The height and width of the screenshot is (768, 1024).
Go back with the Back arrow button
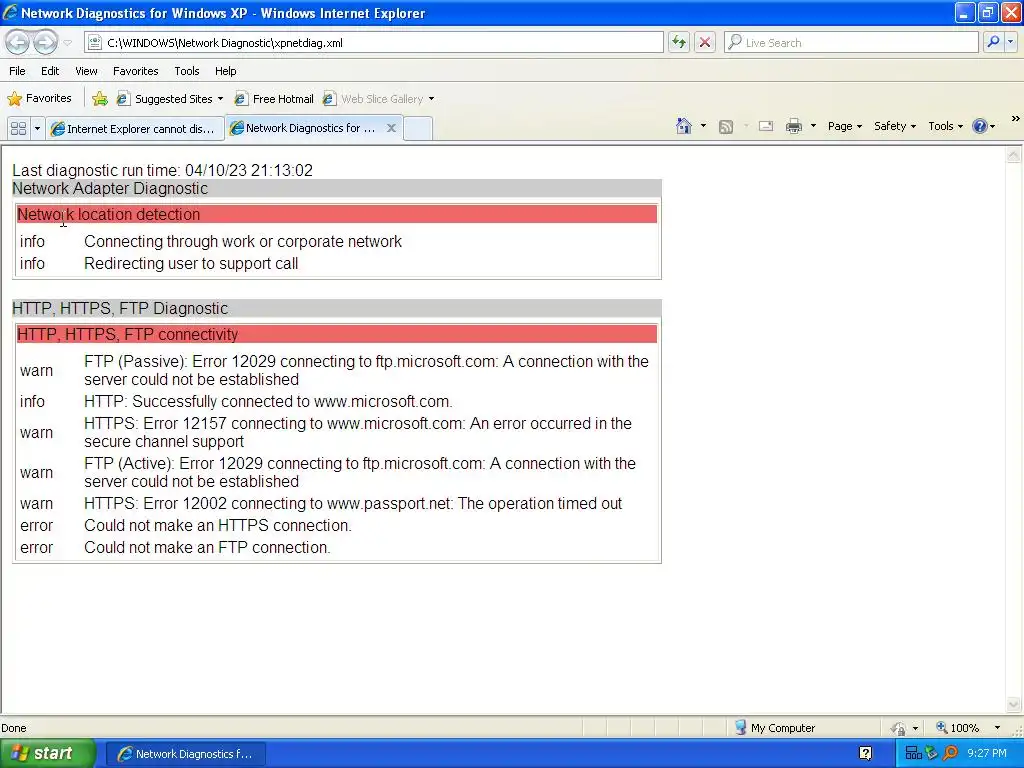(x=18, y=42)
